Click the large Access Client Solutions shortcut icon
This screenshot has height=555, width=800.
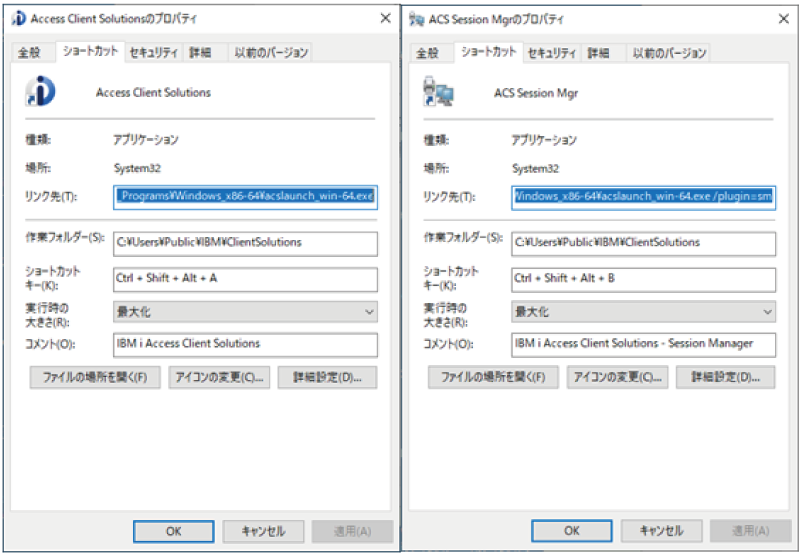pyautogui.click(x=40, y=91)
